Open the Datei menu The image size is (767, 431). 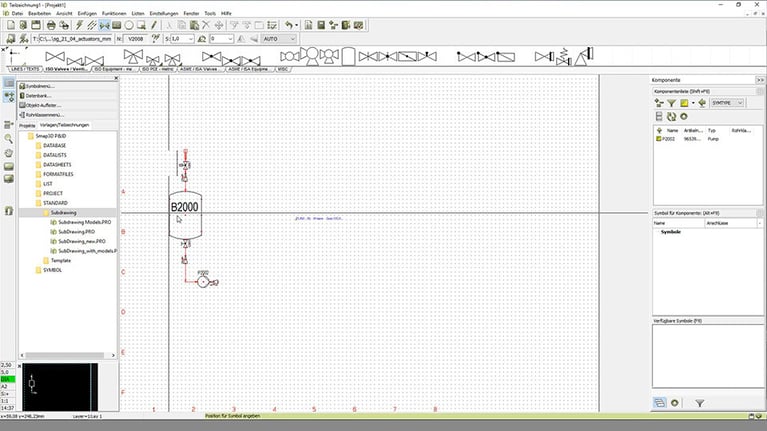pos(17,13)
